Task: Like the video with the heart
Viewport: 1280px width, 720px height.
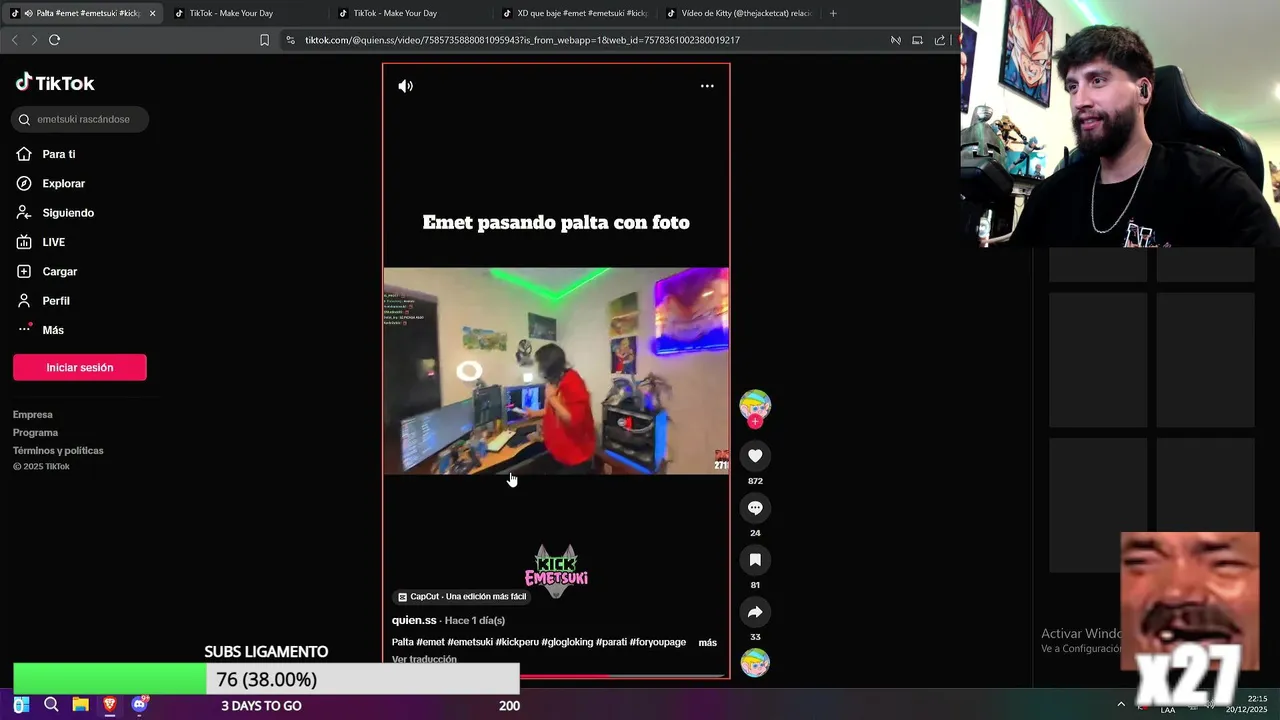Action: click(x=755, y=456)
